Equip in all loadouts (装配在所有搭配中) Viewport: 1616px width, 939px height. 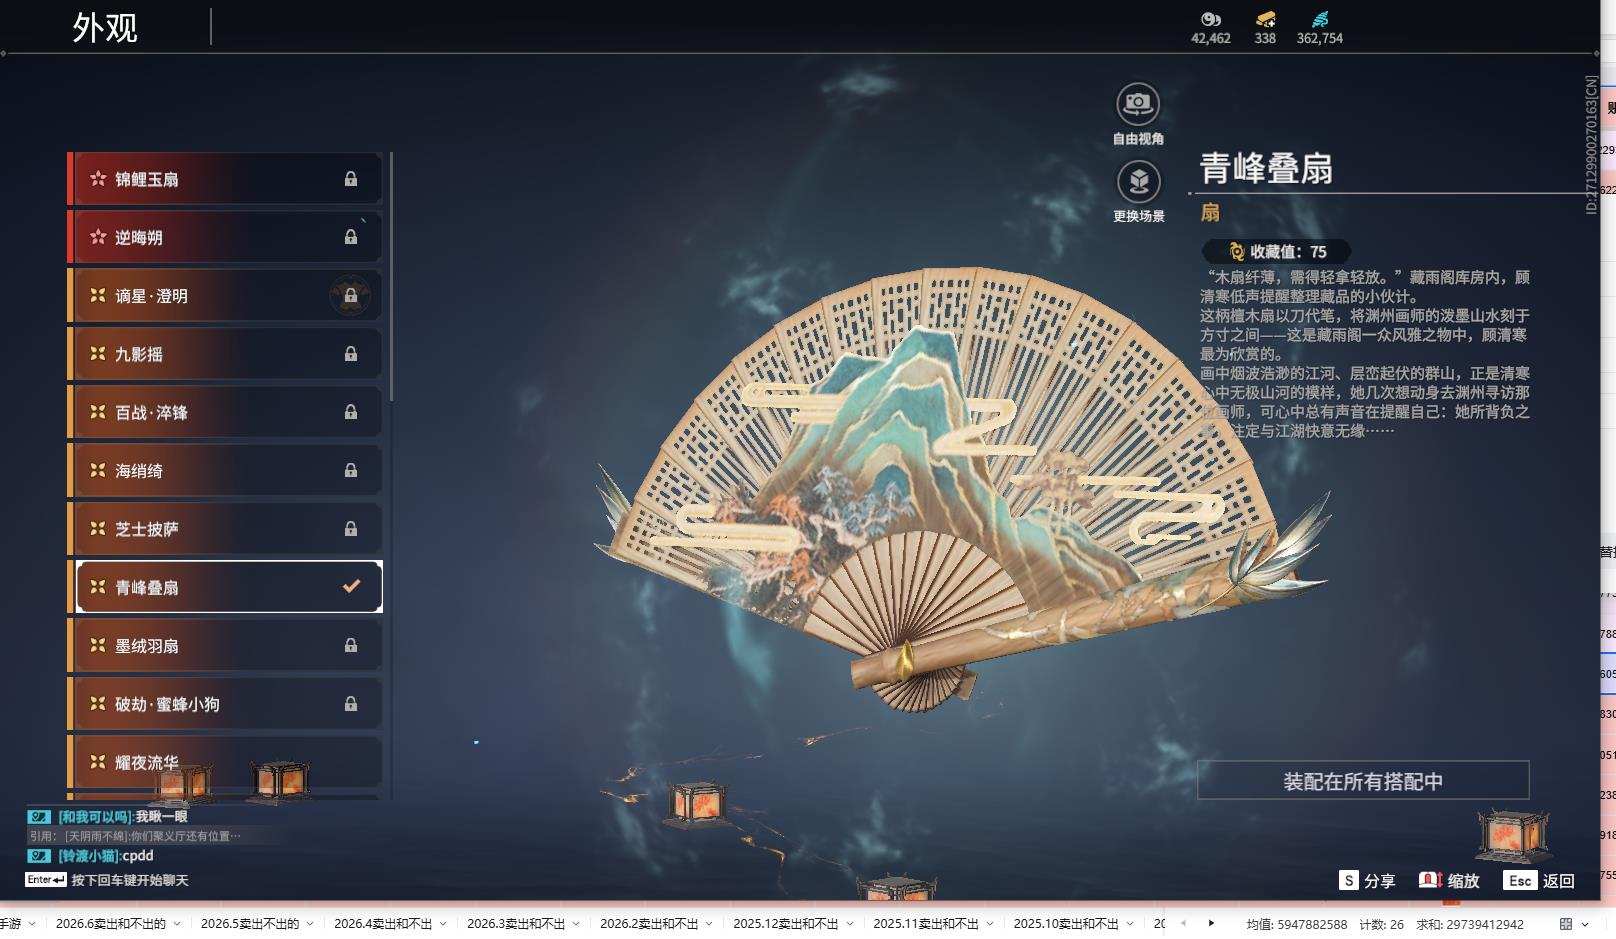tap(1363, 781)
